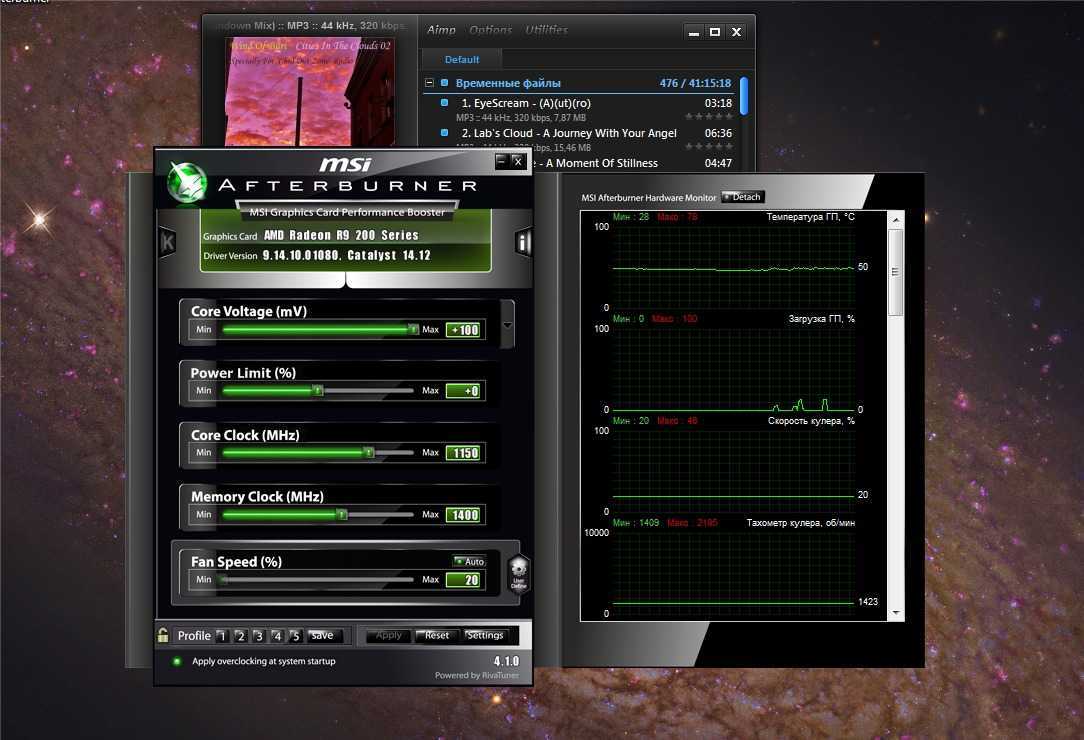This screenshot has height=740, width=1084.
Task: Click the profile lock padlock icon
Action: (163, 635)
